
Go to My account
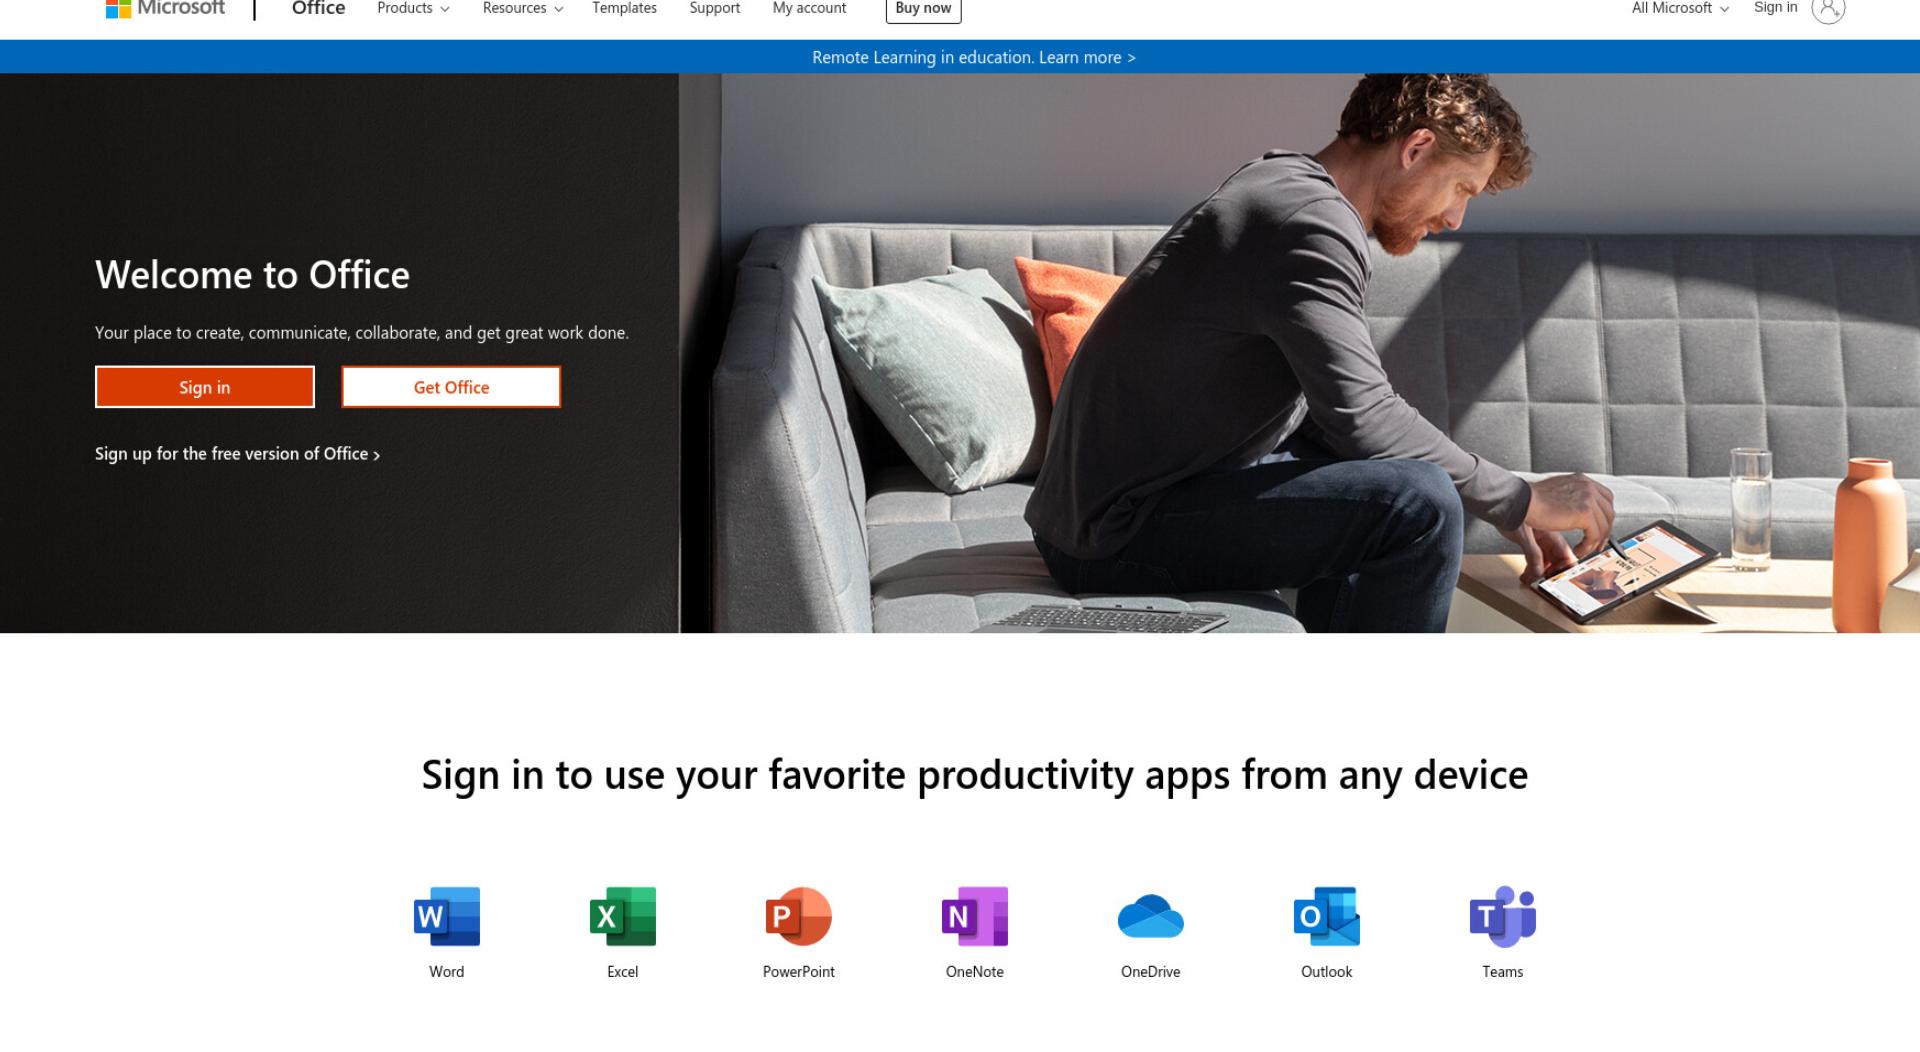pos(809,8)
